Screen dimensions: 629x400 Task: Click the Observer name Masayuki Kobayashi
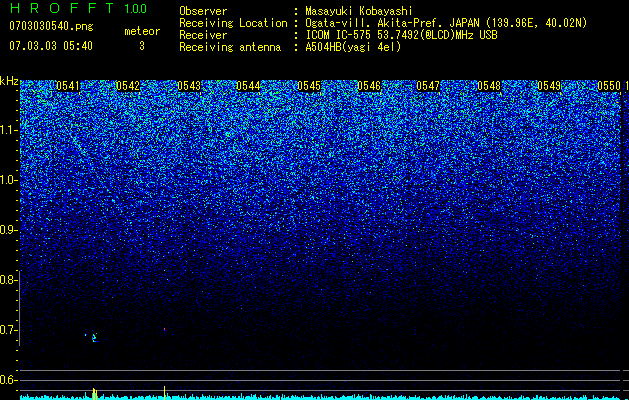pos(359,11)
